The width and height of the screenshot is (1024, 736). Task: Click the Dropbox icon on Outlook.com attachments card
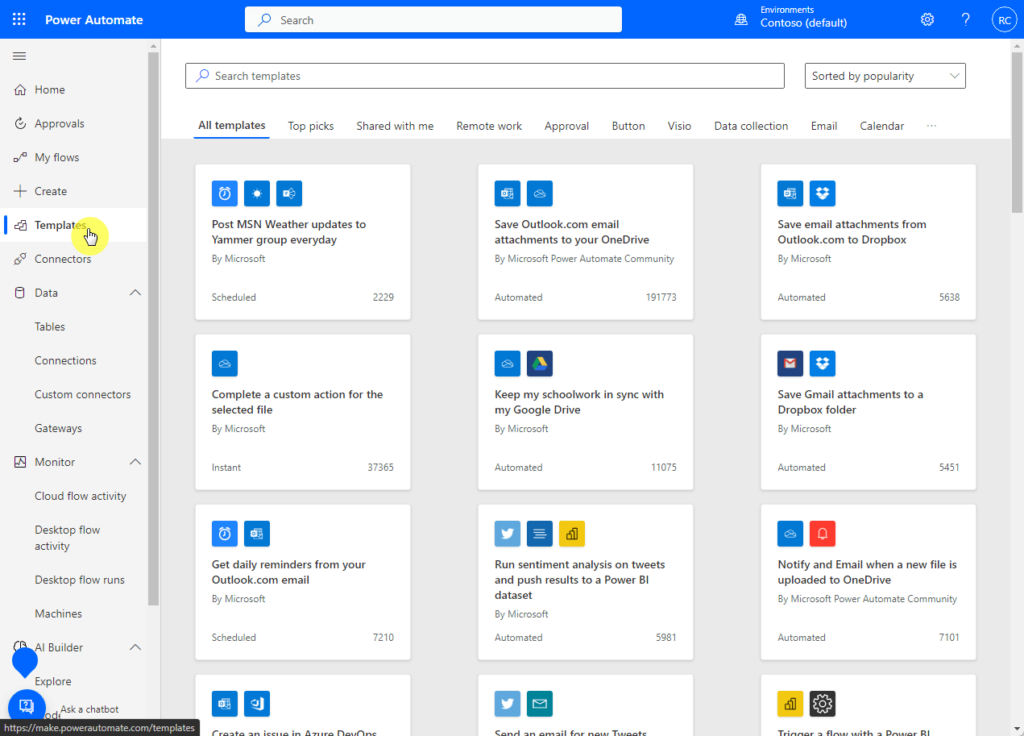click(x=822, y=193)
